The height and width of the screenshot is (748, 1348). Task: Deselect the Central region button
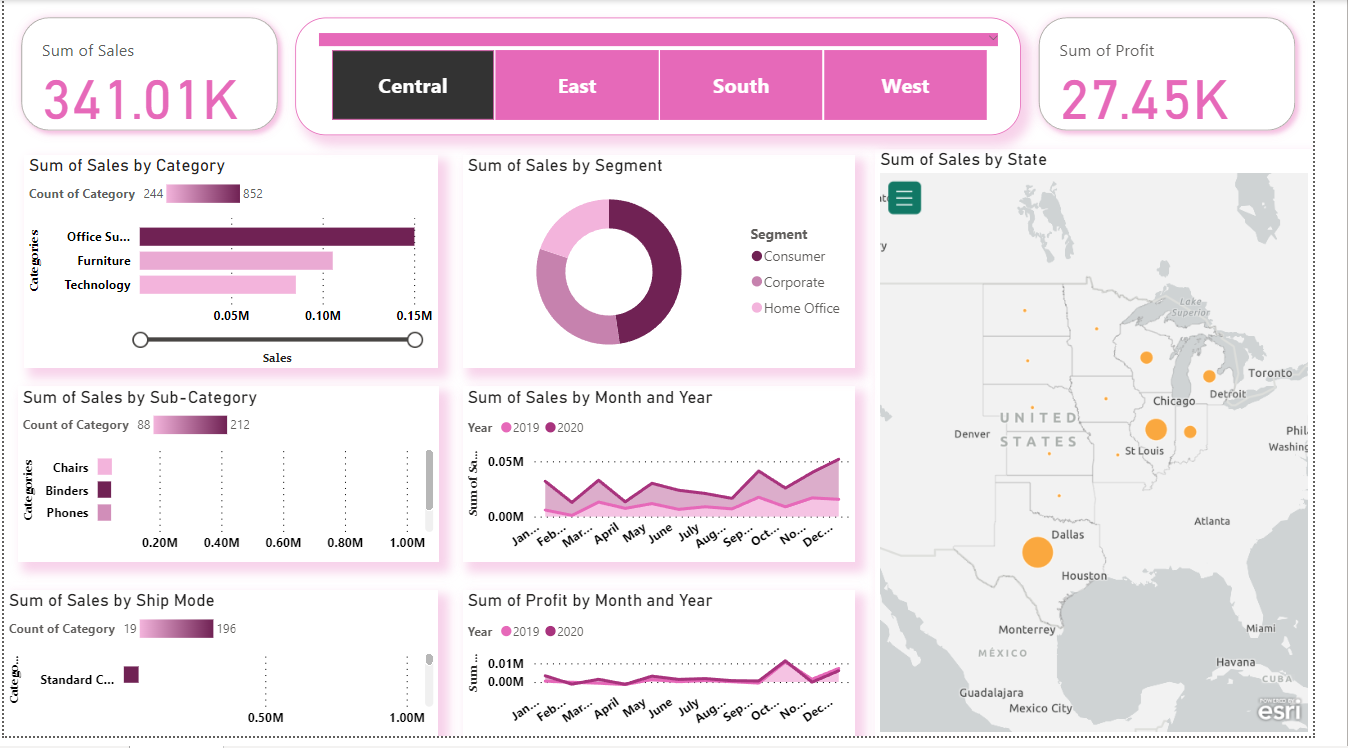(412, 85)
